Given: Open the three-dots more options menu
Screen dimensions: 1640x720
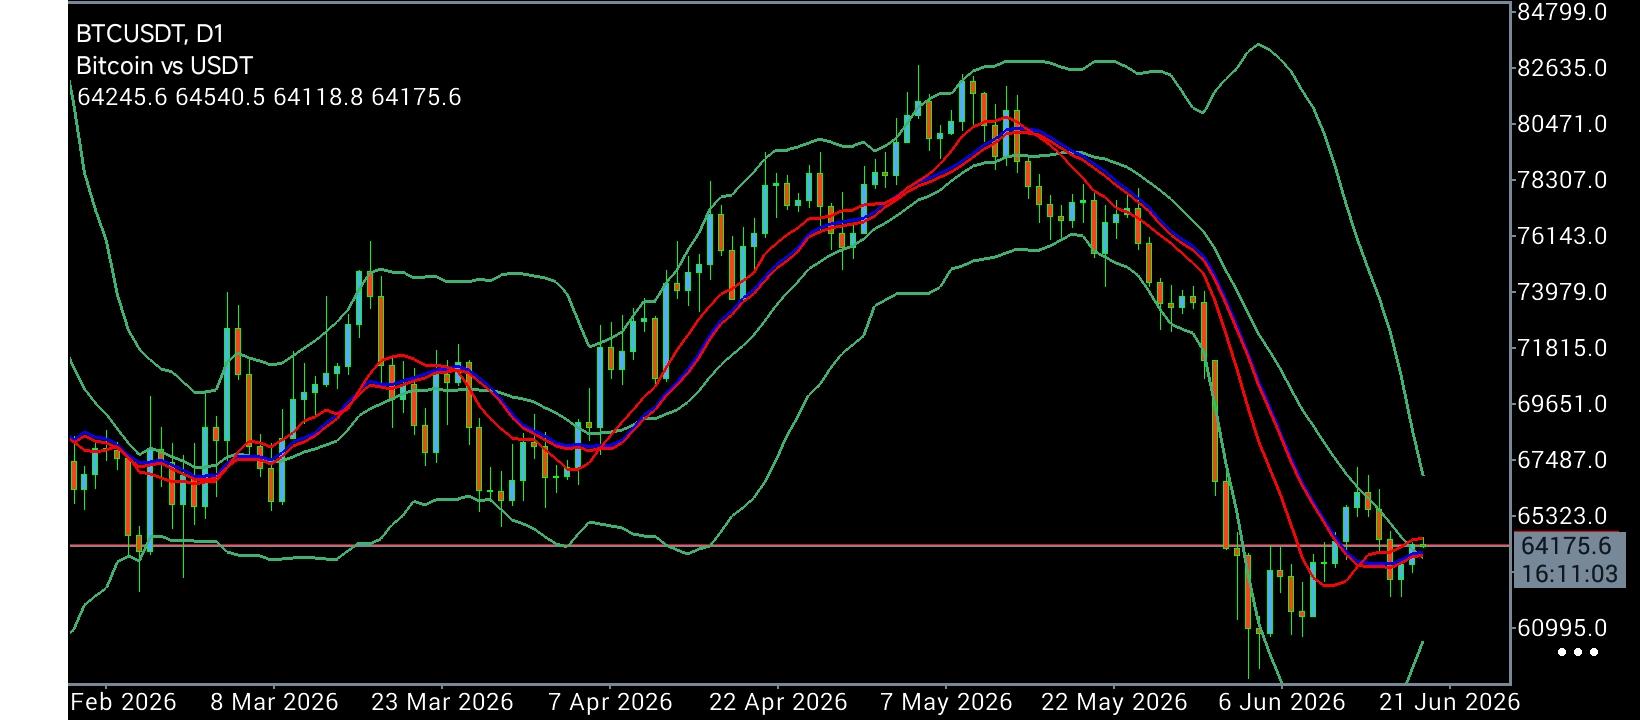Looking at the screenshot, I should coord(1578,653).
